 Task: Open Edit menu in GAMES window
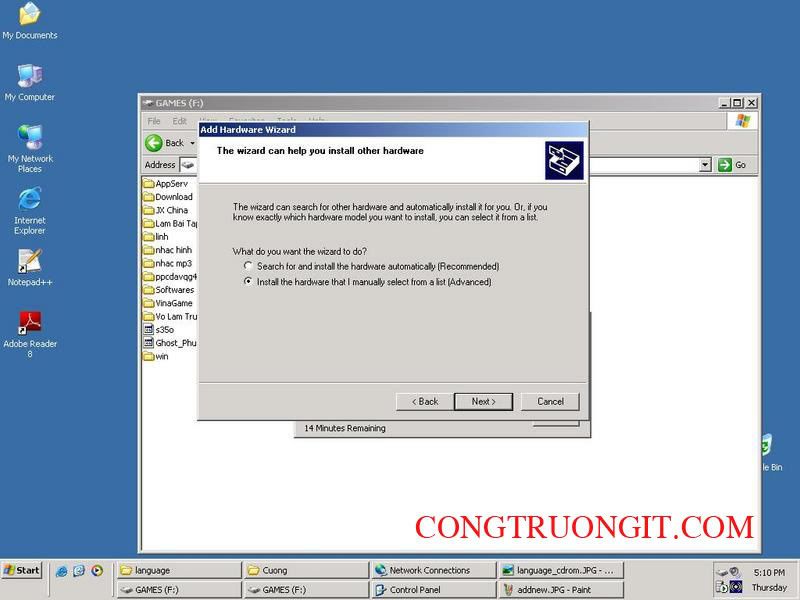point(179,121)
